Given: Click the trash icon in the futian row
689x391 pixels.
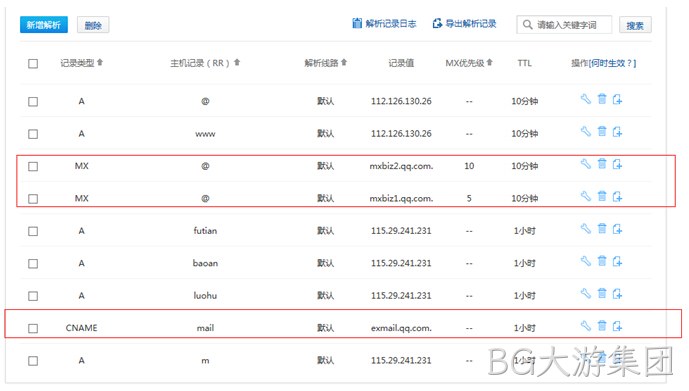Looking at the screenshot, I should [x=602, y=228].
